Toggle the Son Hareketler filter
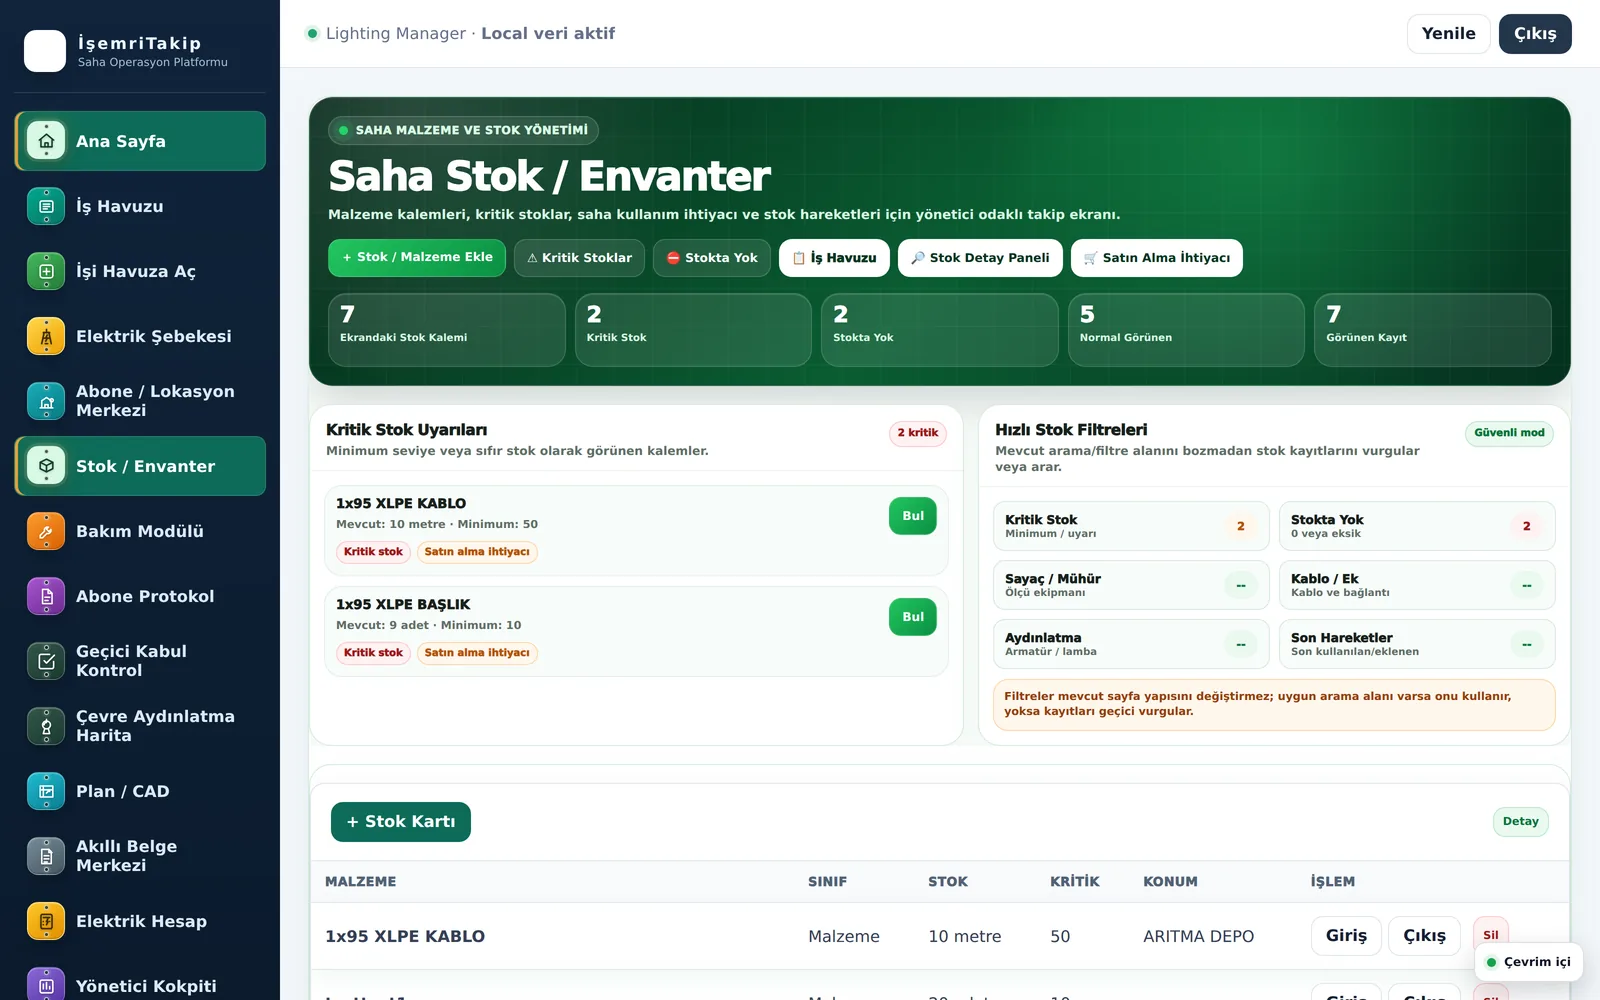 [1417, 644]
